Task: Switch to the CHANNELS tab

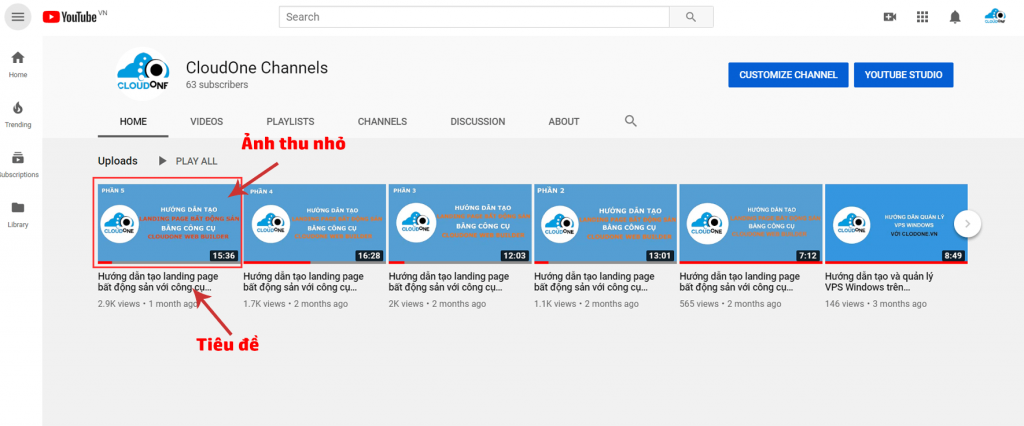Action: point(382,122)
